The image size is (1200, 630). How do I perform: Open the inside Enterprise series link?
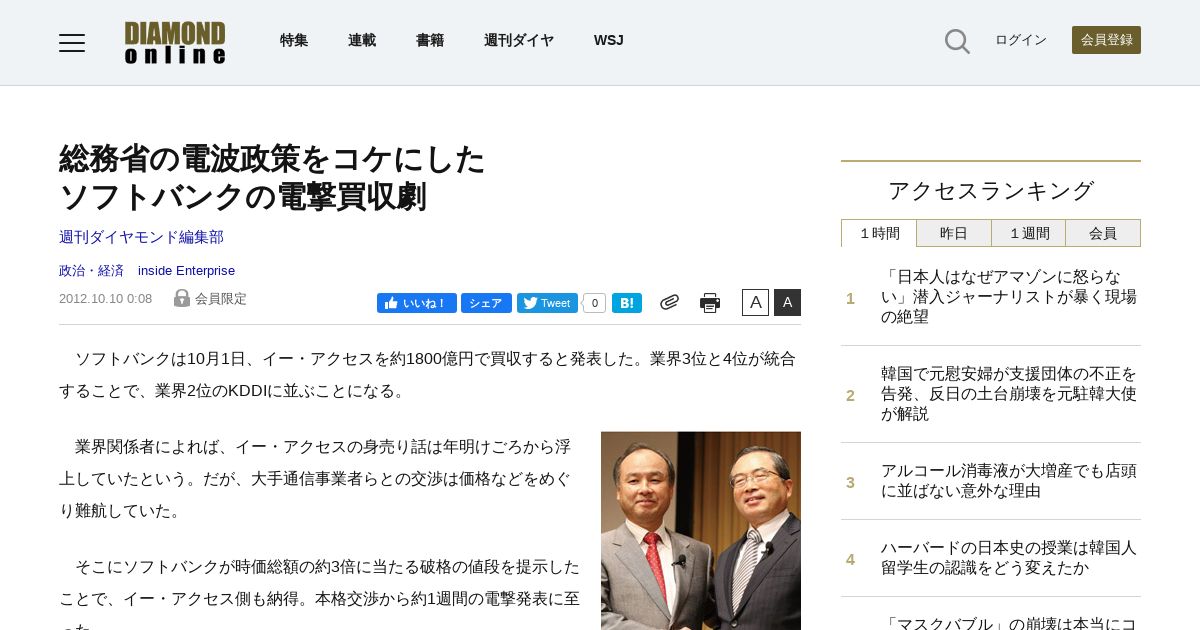[x=186, y=270]
